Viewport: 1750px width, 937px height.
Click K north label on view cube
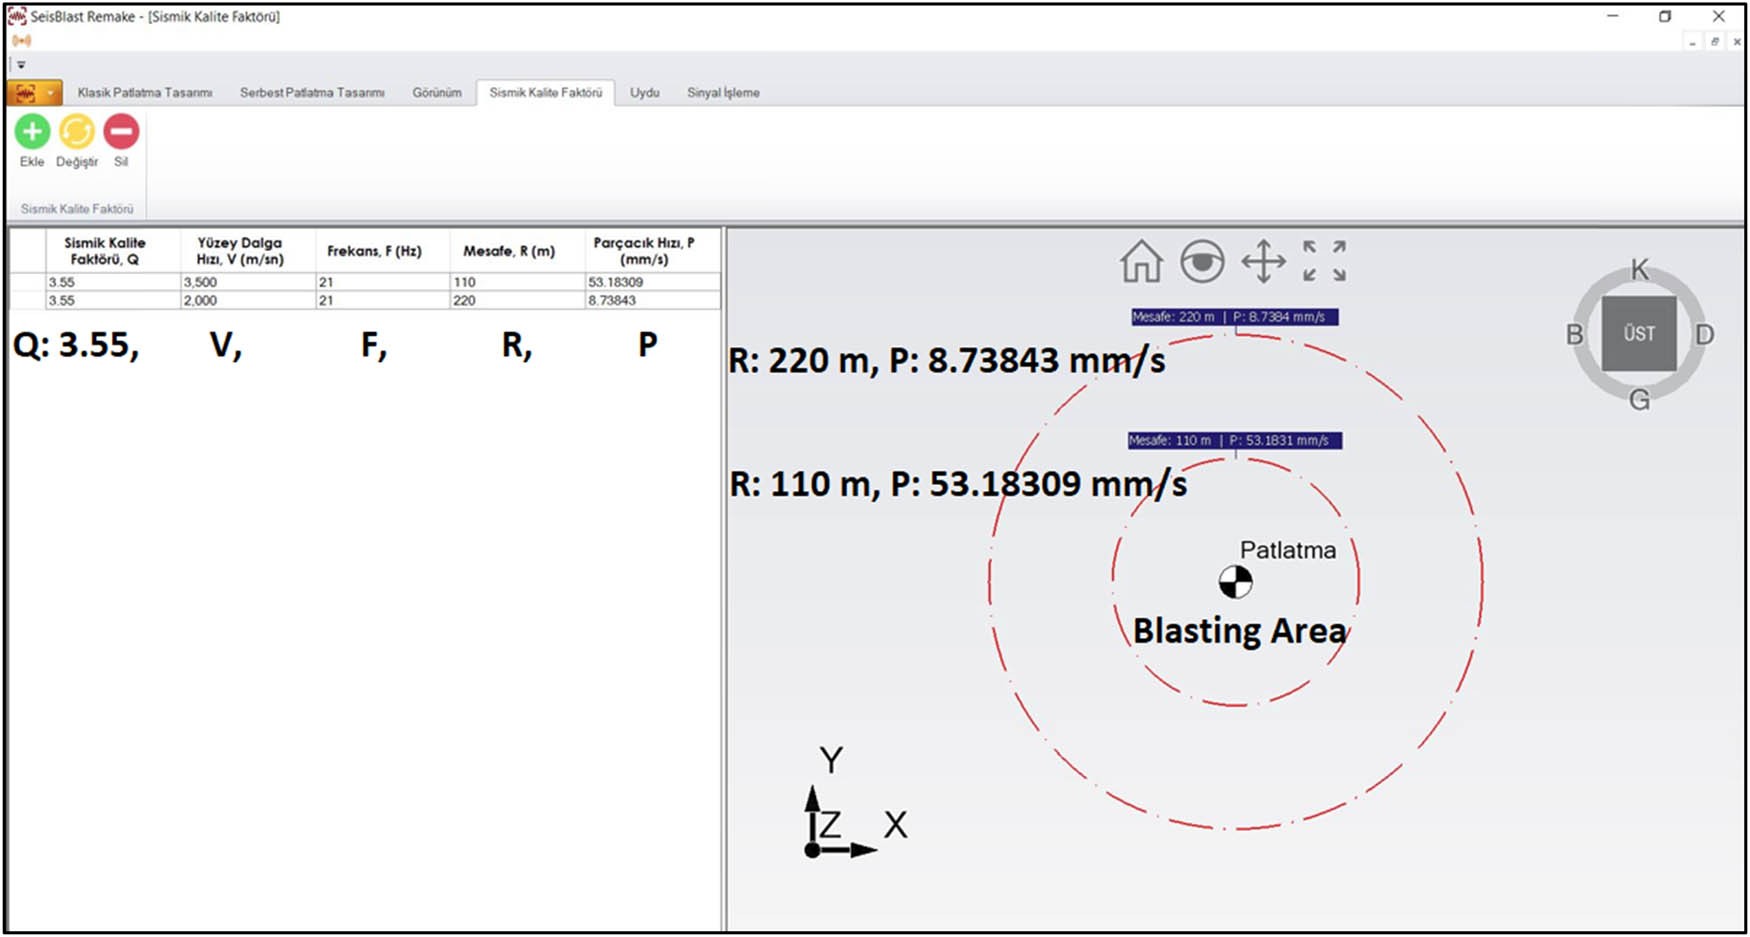point(1639,270)
